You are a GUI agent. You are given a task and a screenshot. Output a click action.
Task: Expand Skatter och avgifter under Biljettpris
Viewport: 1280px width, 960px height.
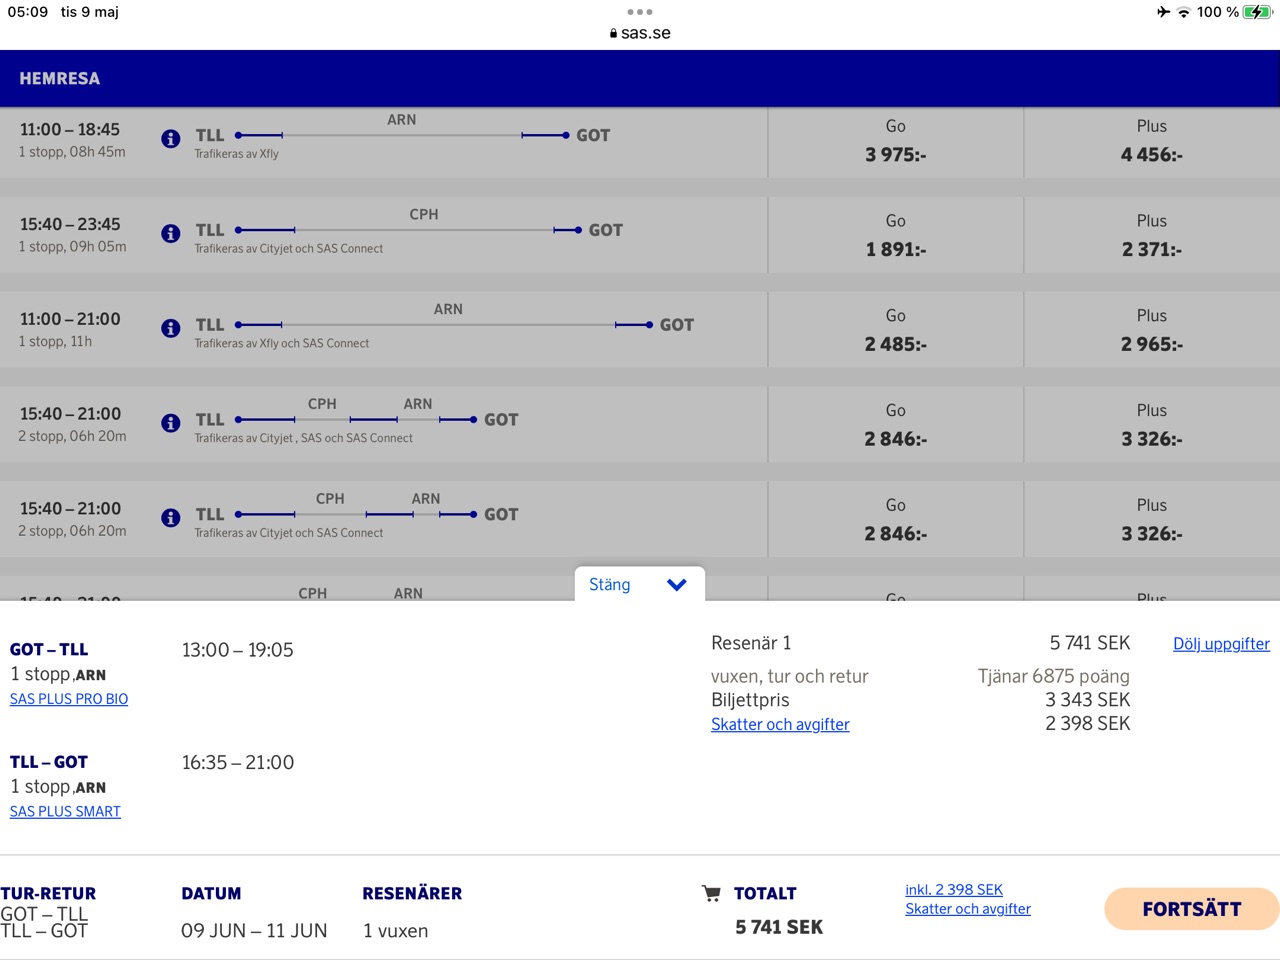coord(780,724)
